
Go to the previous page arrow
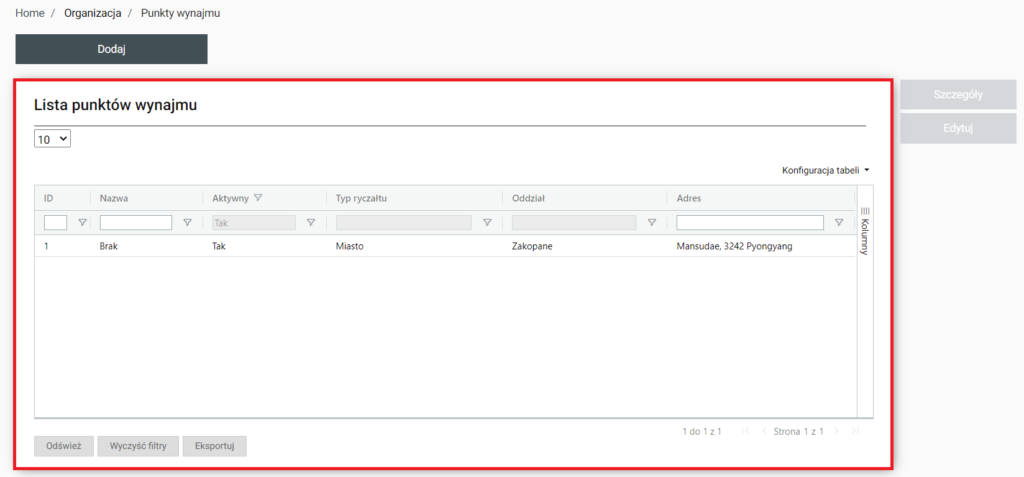[765, 431]
